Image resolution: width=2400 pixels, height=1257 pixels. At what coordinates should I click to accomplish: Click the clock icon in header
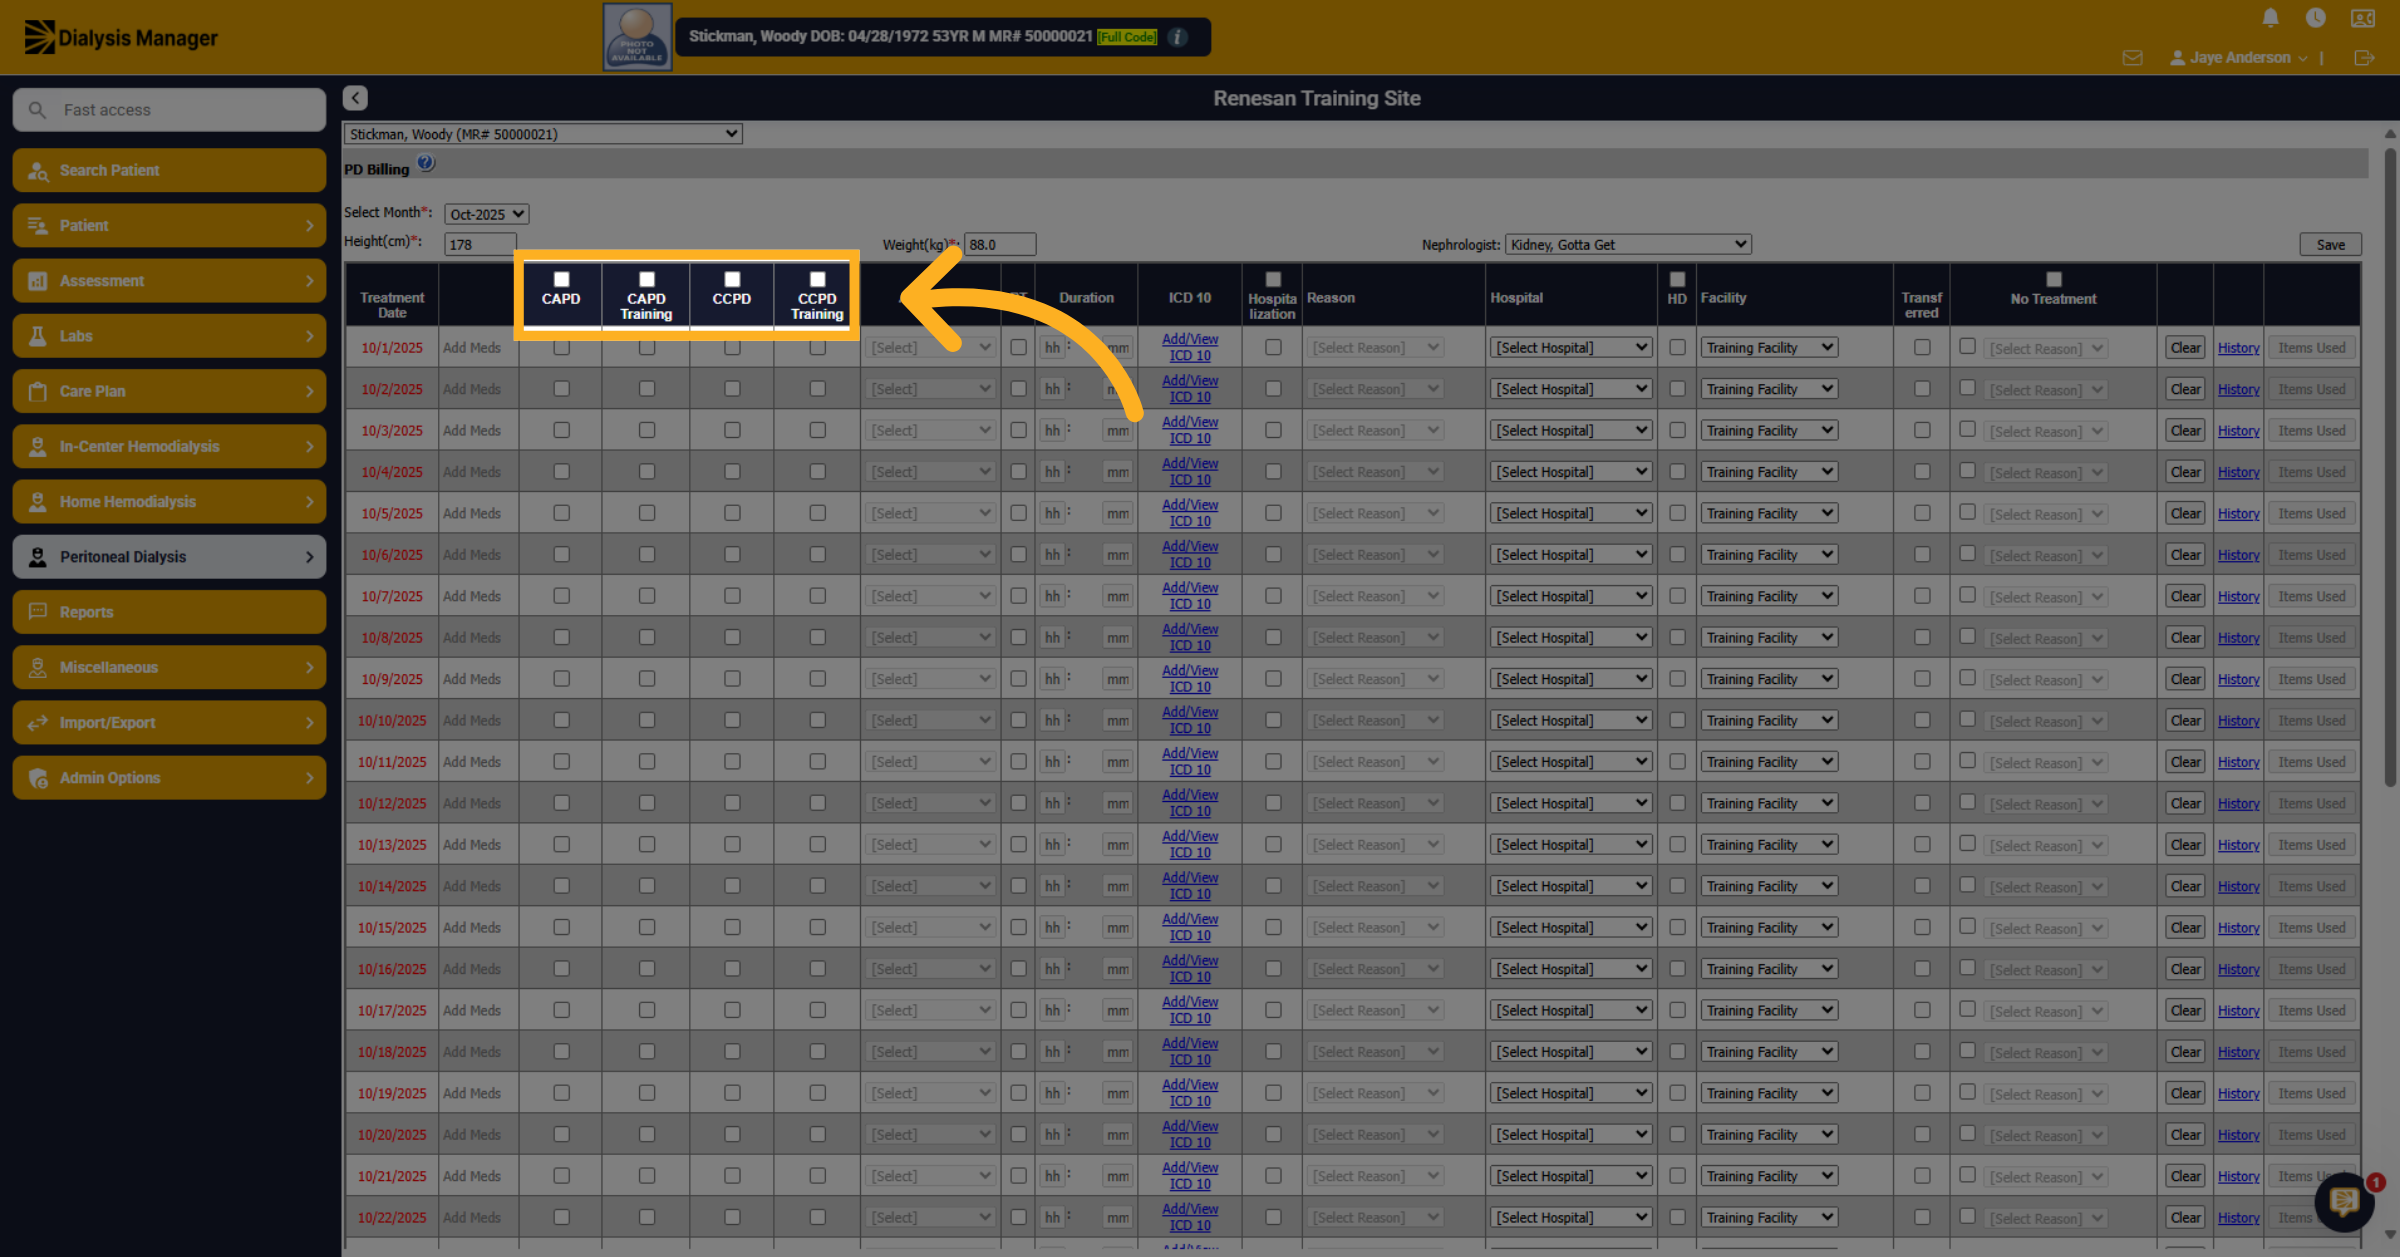point(2315,18)
